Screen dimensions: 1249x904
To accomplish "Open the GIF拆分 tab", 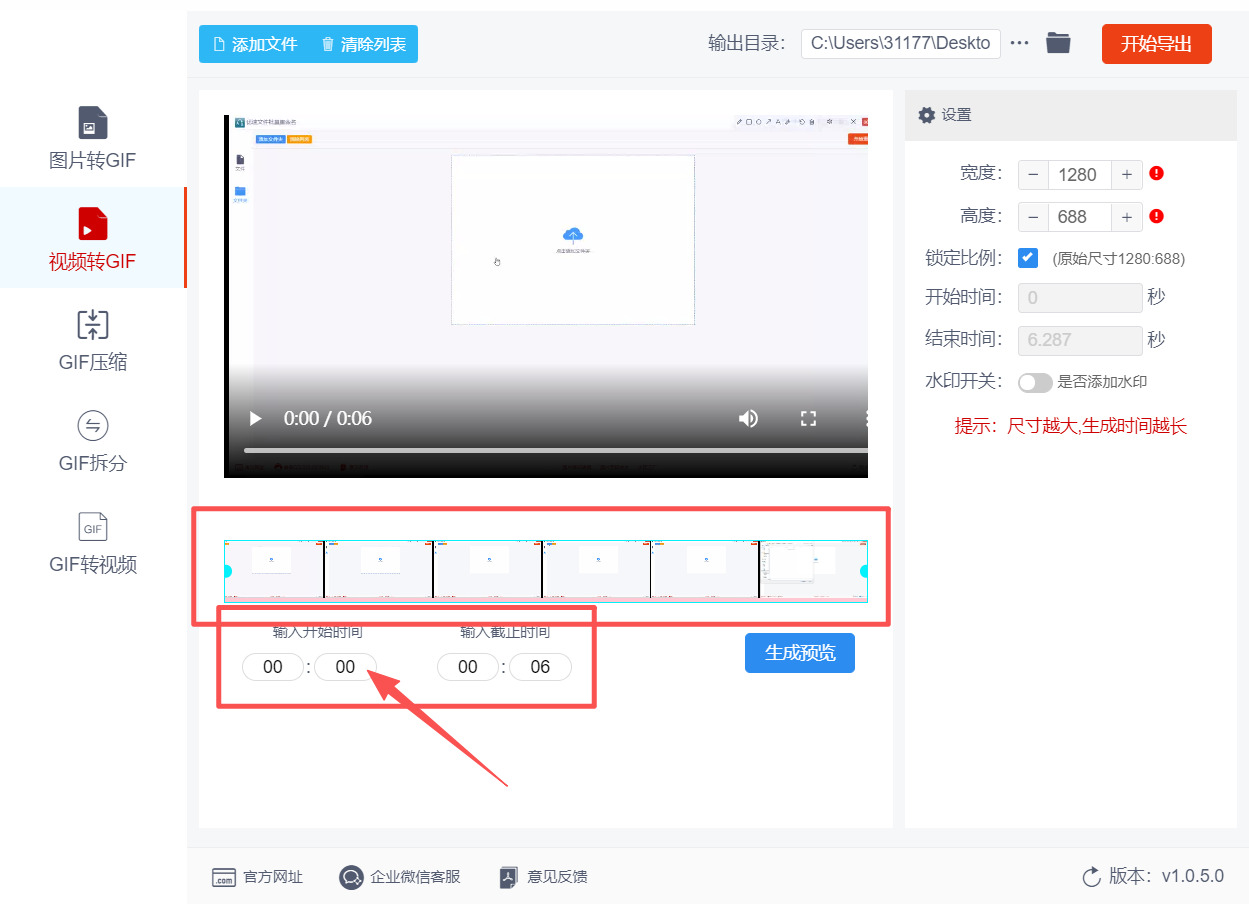I will [92, 440].
